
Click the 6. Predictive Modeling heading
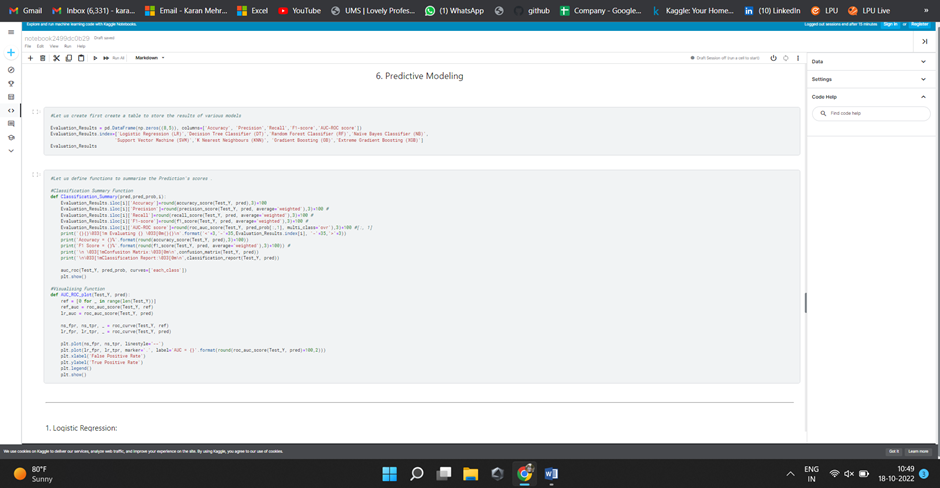click(x=420, y=76)
